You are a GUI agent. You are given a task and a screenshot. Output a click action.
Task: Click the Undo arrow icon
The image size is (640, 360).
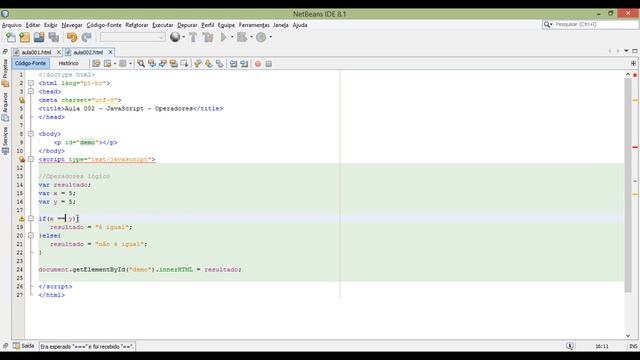(72, 38)
